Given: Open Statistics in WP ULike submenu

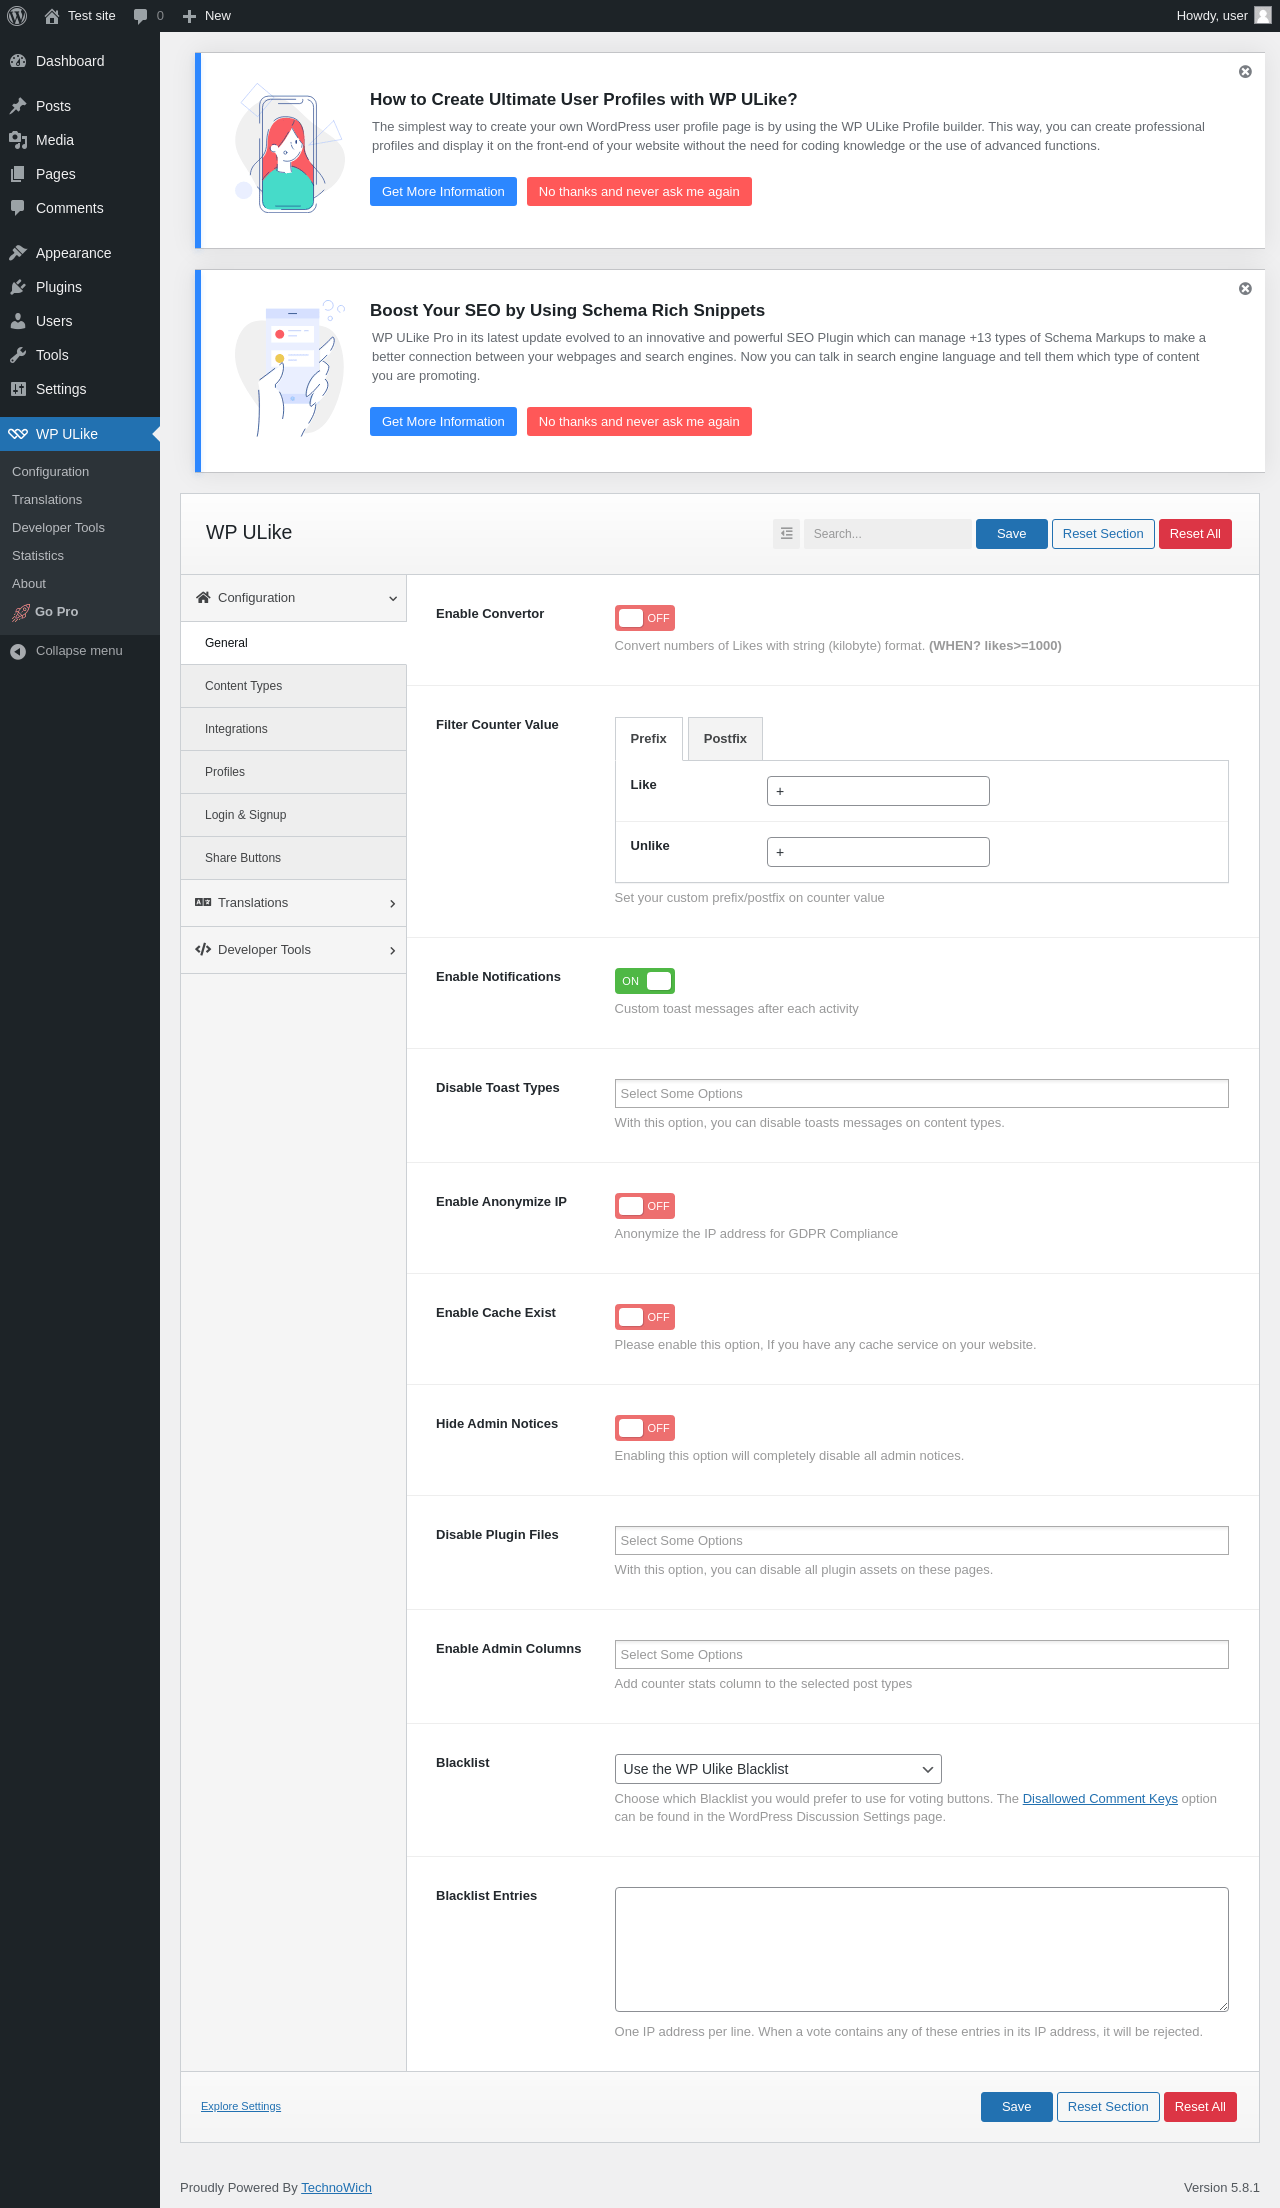Looking at the screenshot, I should point(38,556).
